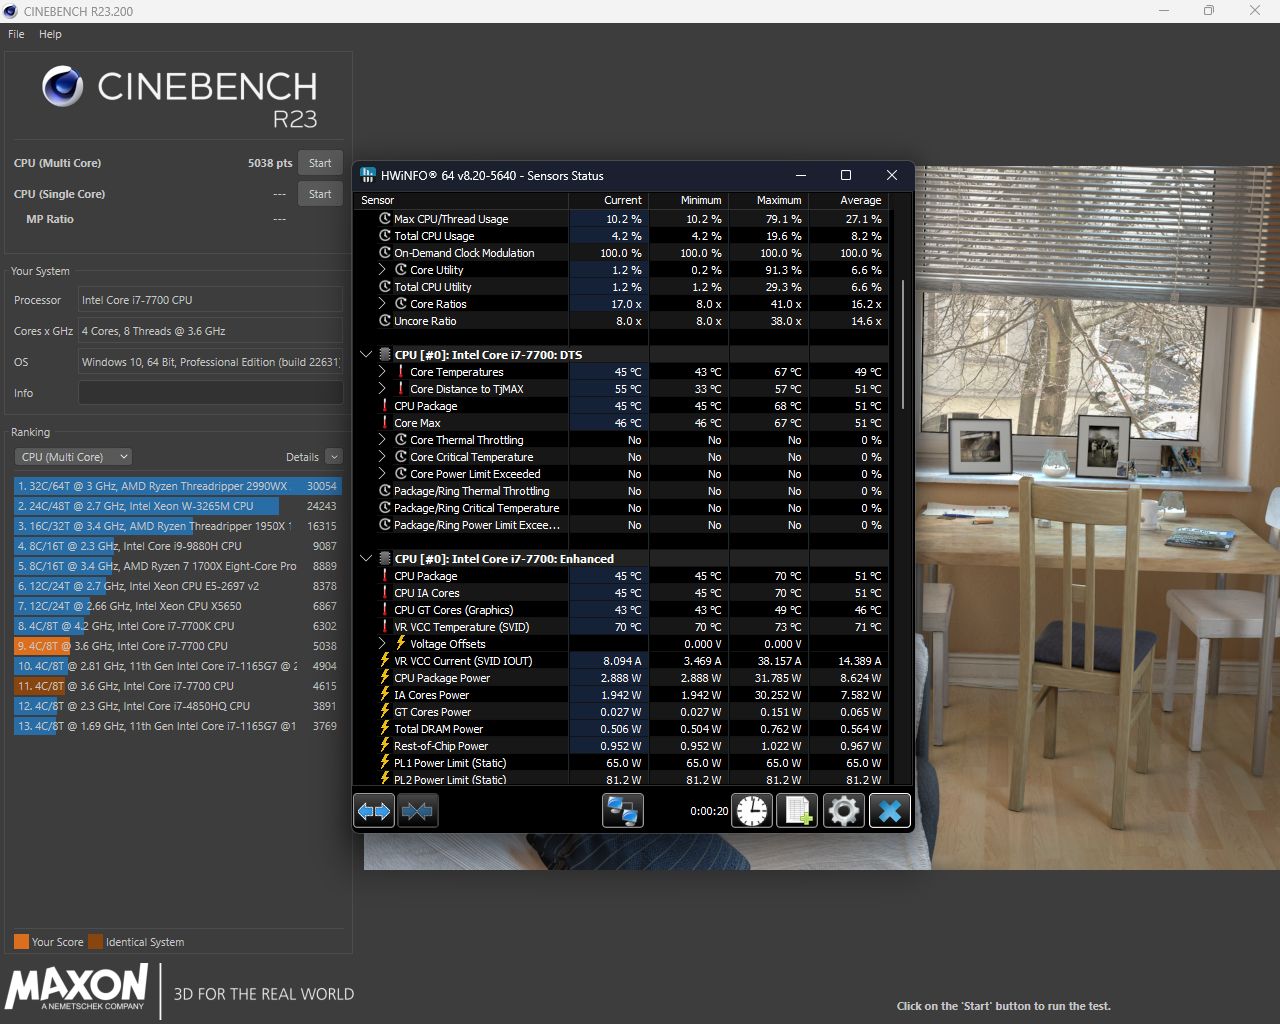The width and height of the screenshot is (1280, 1024).
Task: Click the Sensor column header
Action: (463, 200)
